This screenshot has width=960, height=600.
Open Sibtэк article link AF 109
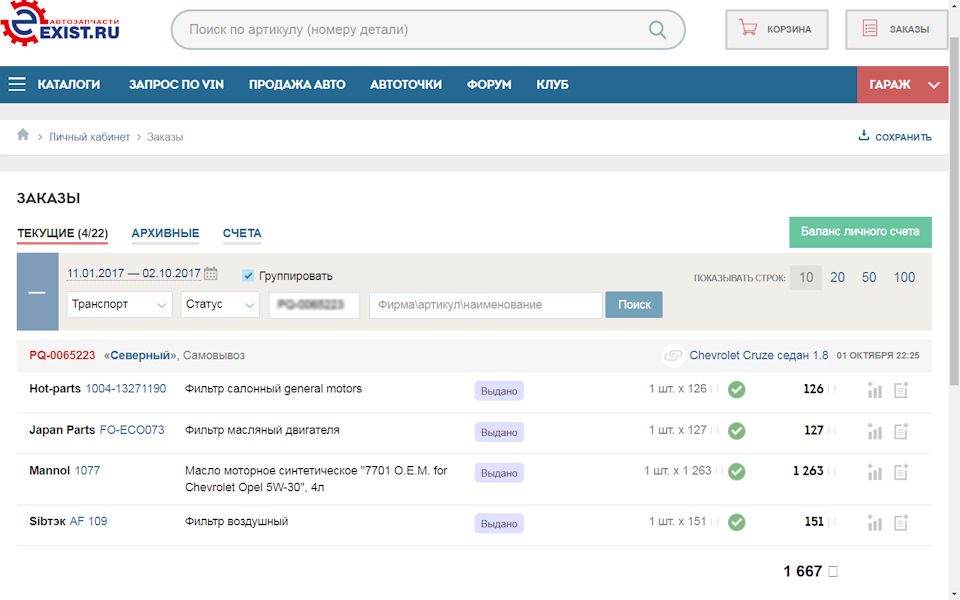point(88,521)
